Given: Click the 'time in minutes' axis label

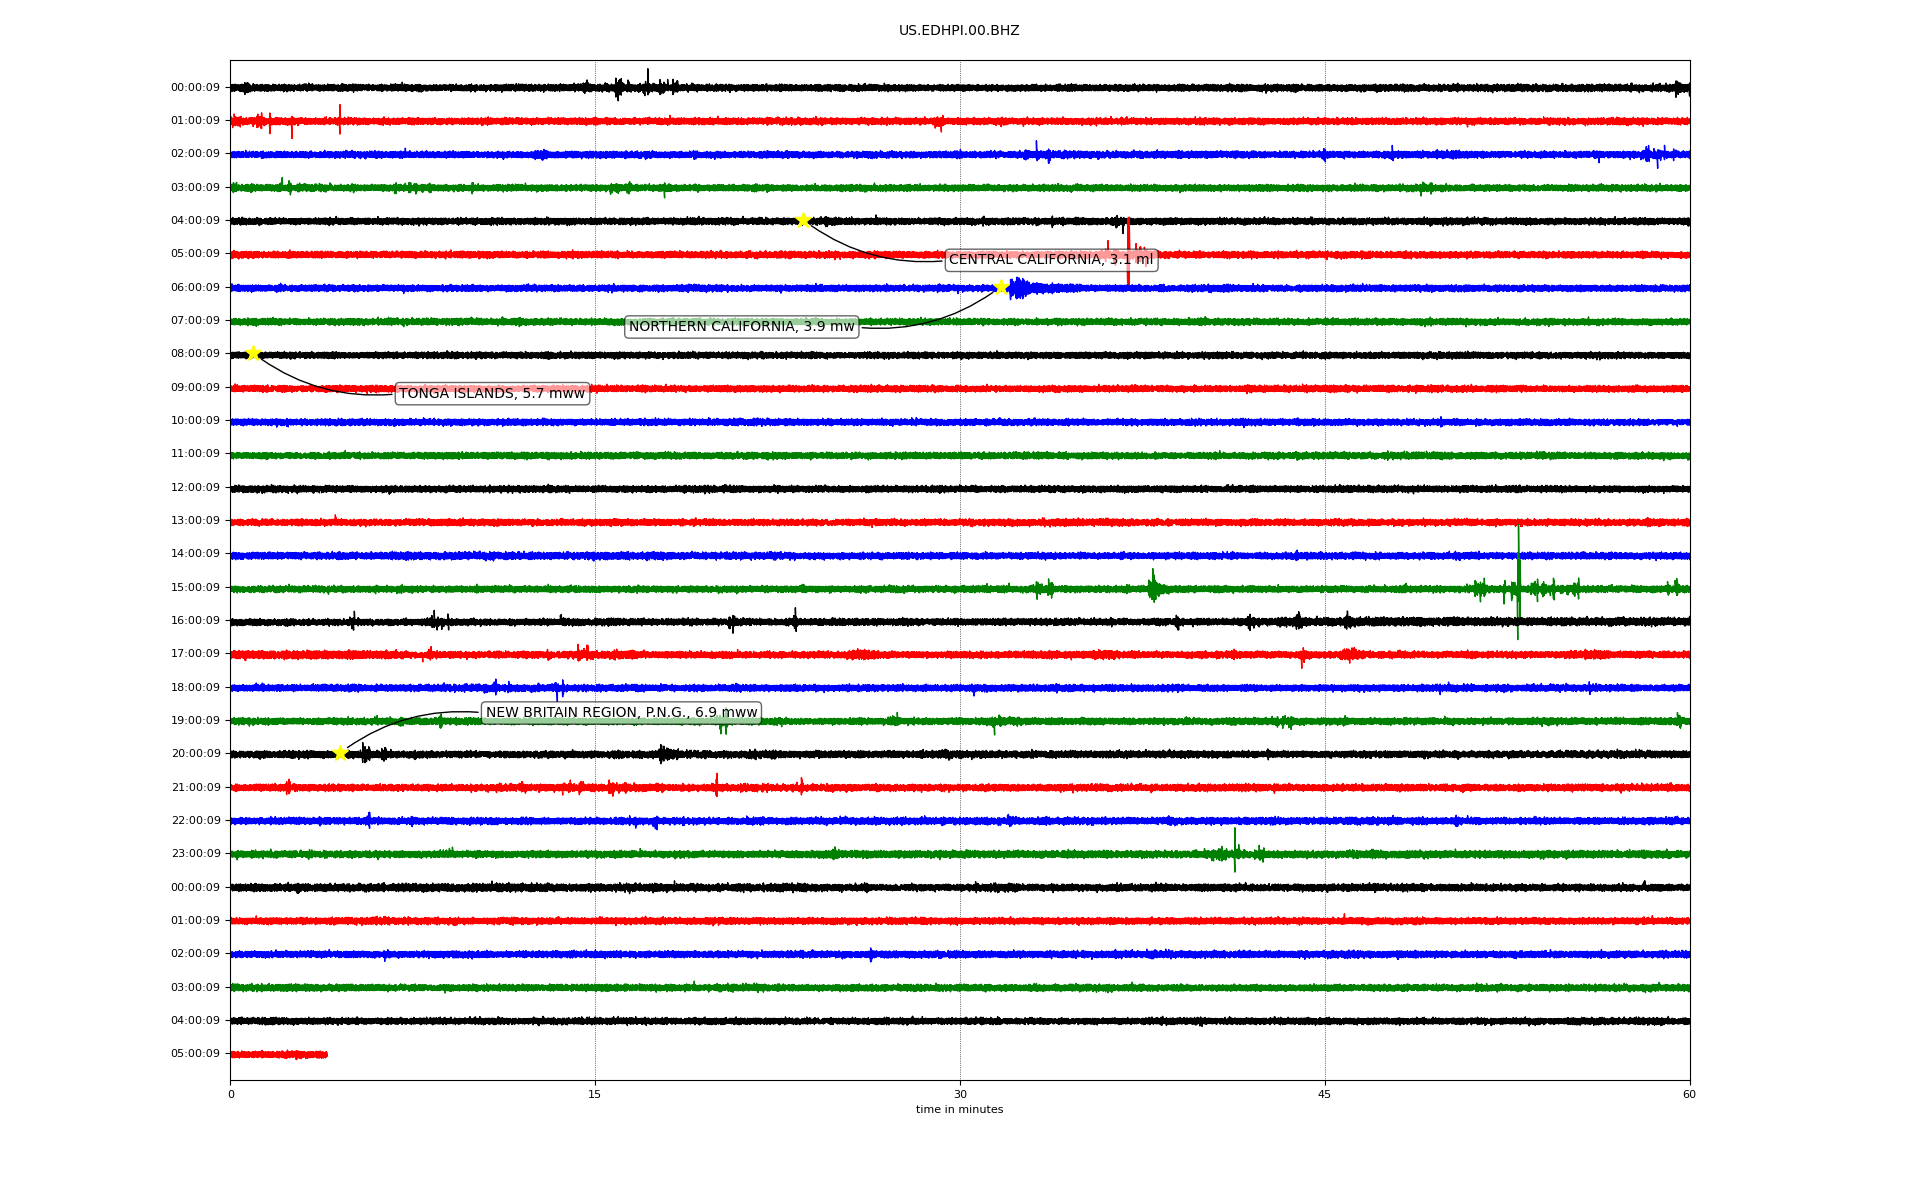Looking at the screenshot, I should point(959,1110).
